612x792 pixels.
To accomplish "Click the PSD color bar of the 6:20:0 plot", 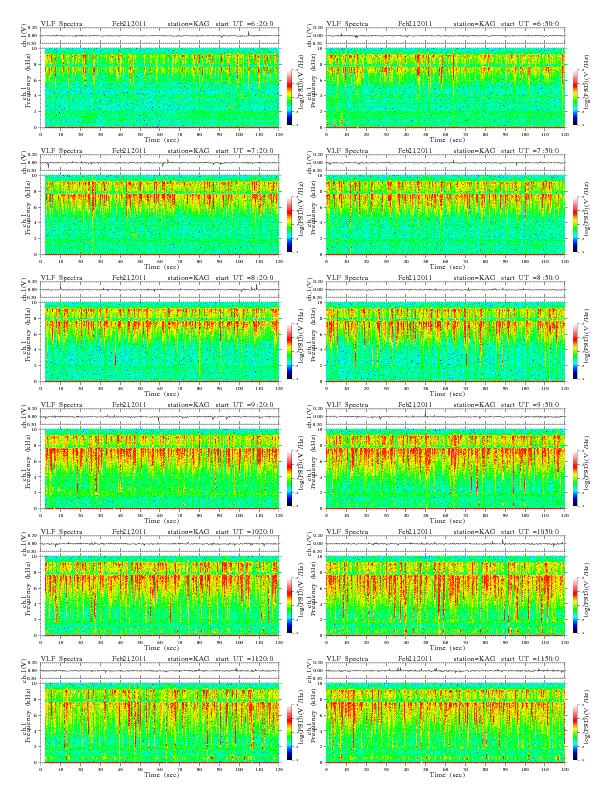I will [x=289, y=96].
